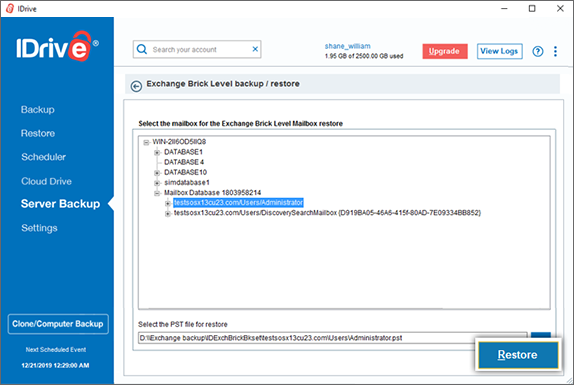Open the help question mark icon
Screen dimensions: 574x385
click(x=537, y=52)
